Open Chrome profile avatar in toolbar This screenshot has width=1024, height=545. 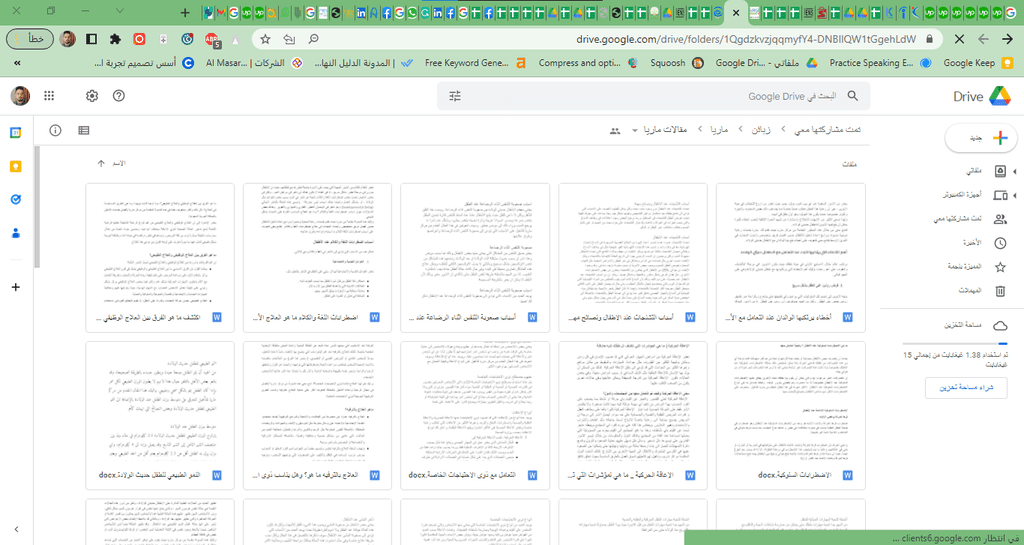click(x=67, y=39)
